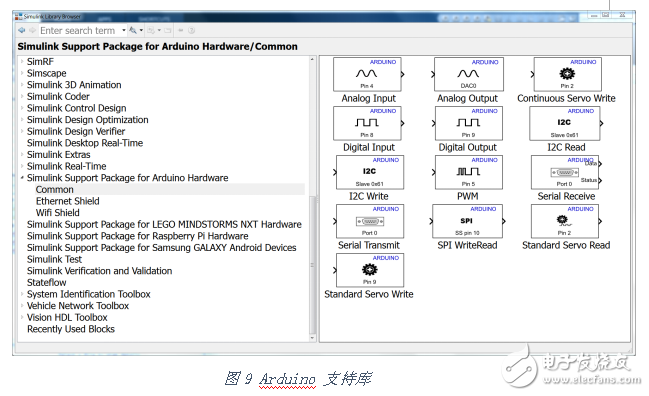
Task: Select the Digital Input block
Action: [x=368, y=123]
